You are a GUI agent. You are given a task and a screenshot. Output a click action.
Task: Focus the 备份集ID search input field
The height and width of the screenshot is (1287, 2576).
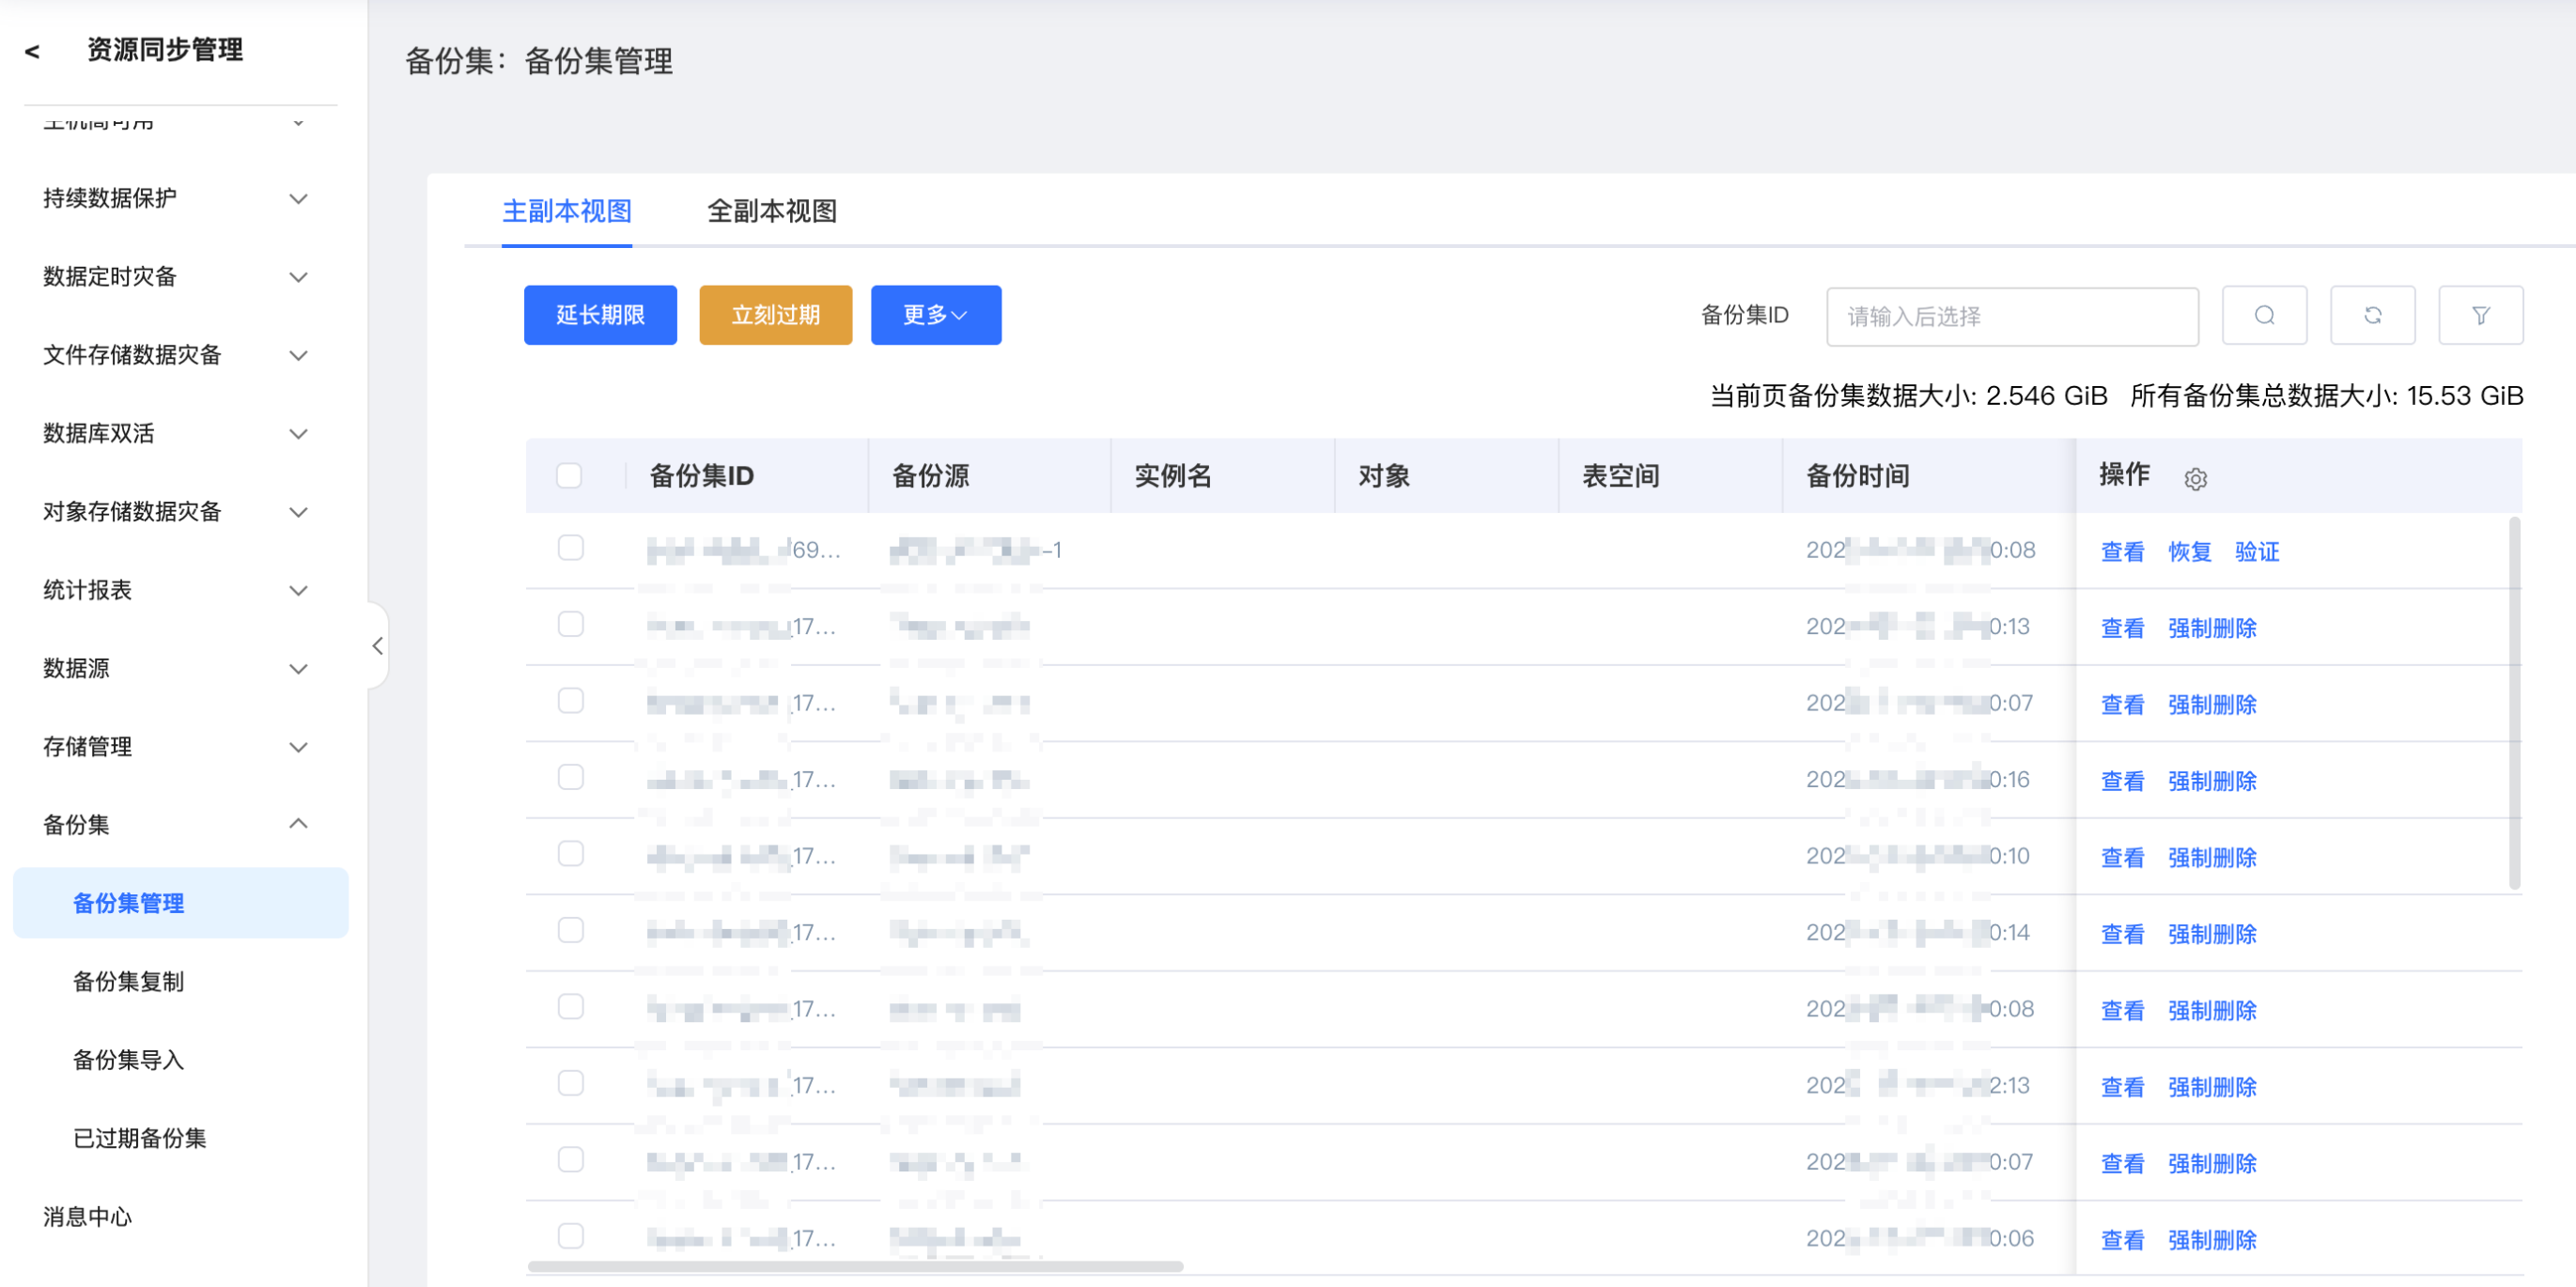(x=2011, y=317)
